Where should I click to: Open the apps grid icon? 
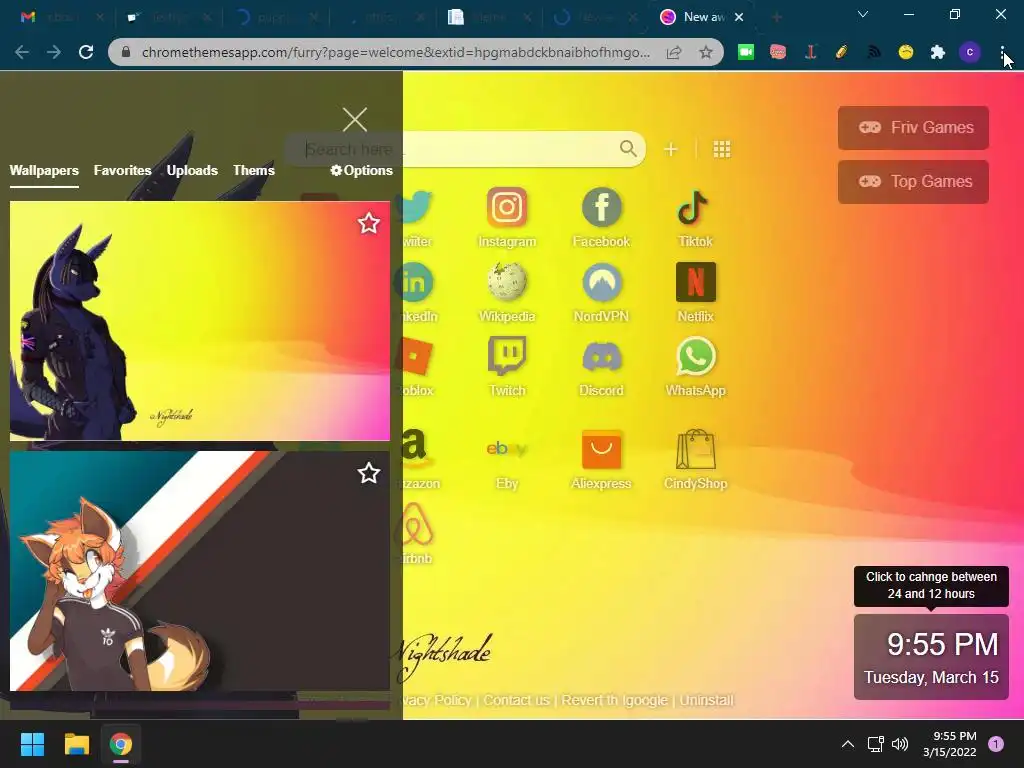point(722,150)
